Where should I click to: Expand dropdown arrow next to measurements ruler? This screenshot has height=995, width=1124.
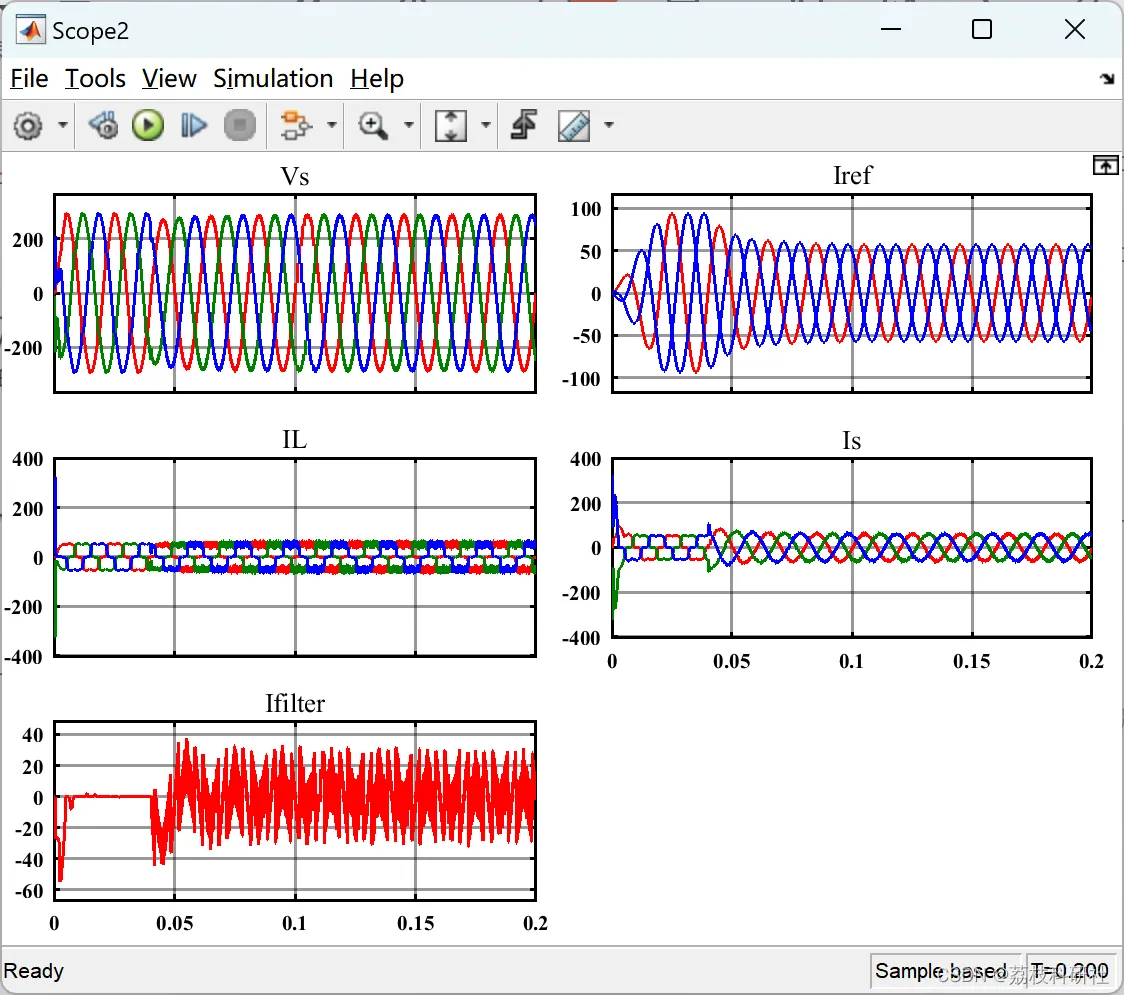click(608, 126)
